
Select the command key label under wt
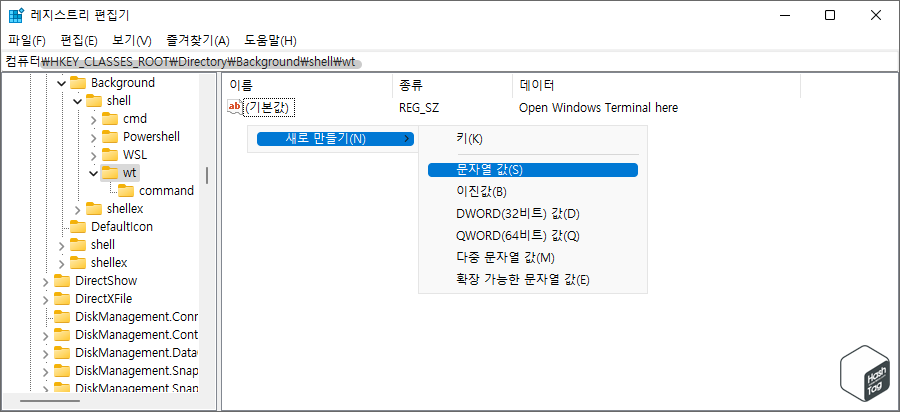[166, 191]
